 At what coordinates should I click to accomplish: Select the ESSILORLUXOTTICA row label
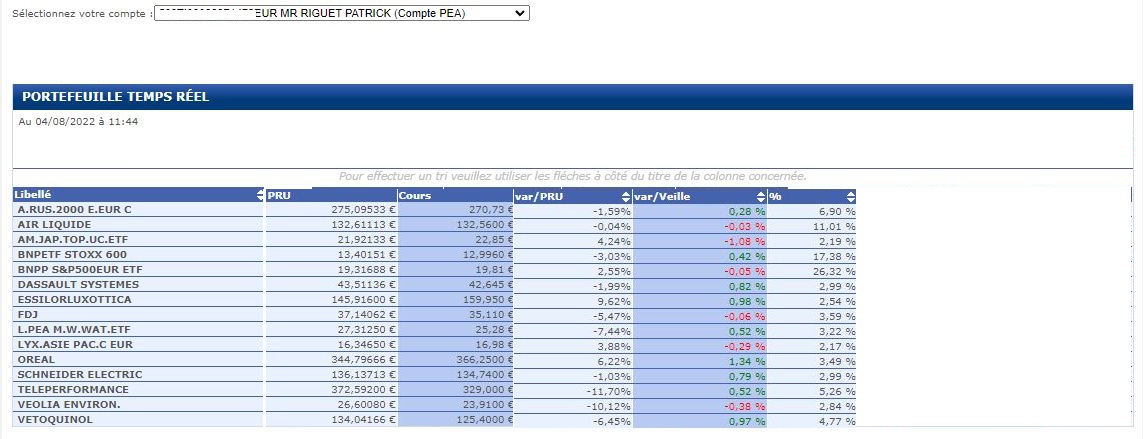pyautogui.click(x=74, y=300)
